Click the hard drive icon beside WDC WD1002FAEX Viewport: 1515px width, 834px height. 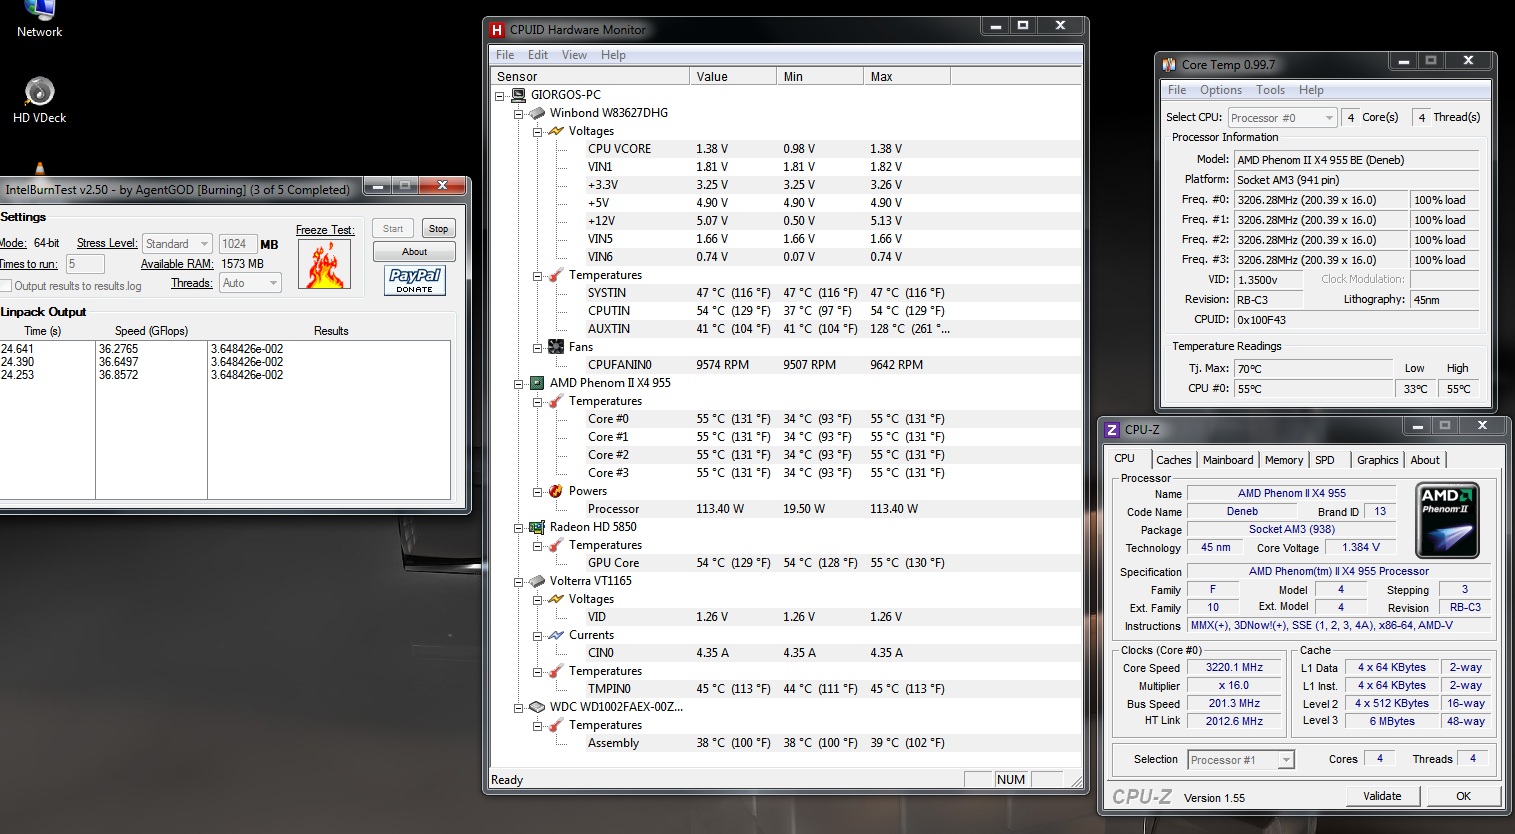537,707
